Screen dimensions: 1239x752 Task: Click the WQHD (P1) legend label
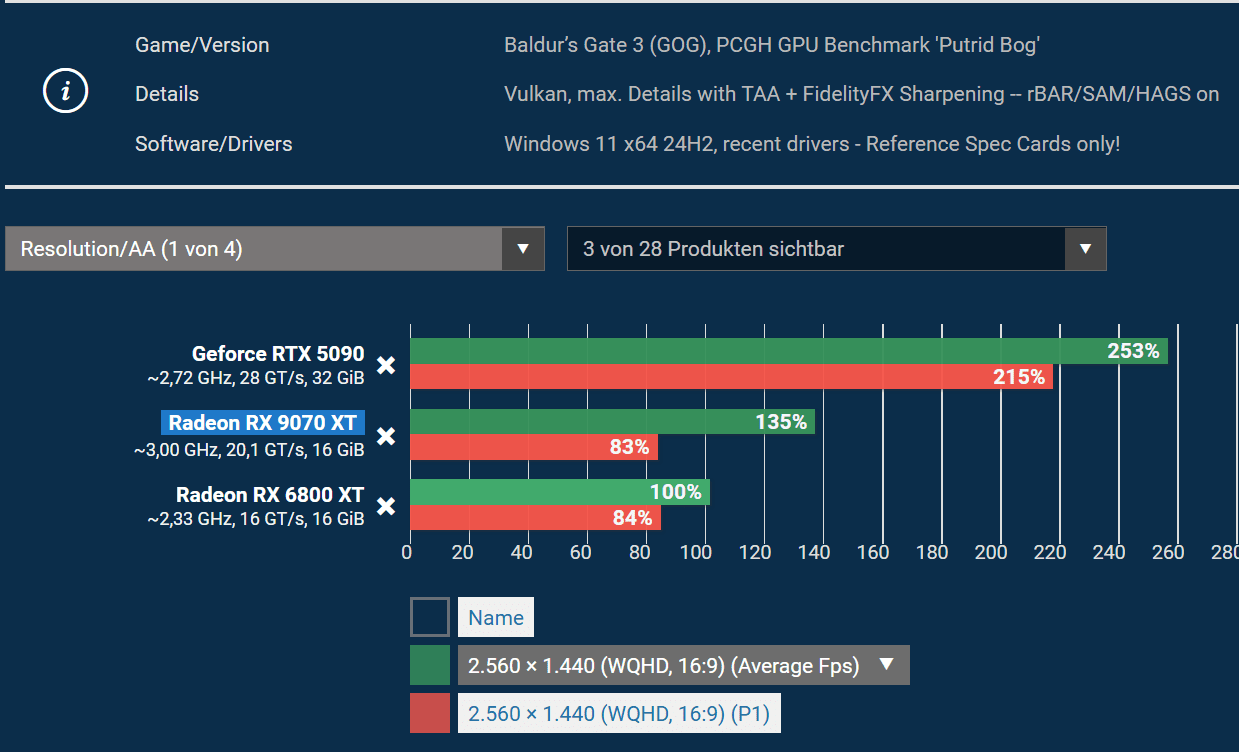620,714
